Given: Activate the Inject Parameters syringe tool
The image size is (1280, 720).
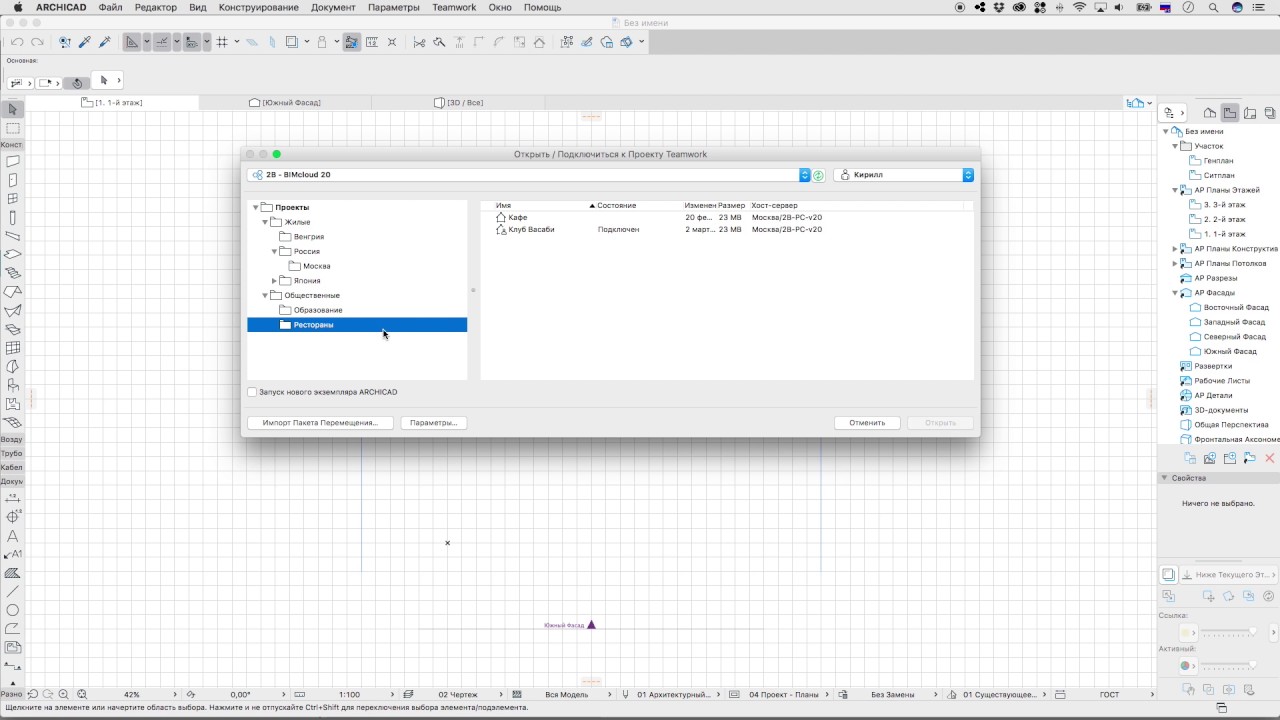Looking at the screenshot, I should coord(105,42).
